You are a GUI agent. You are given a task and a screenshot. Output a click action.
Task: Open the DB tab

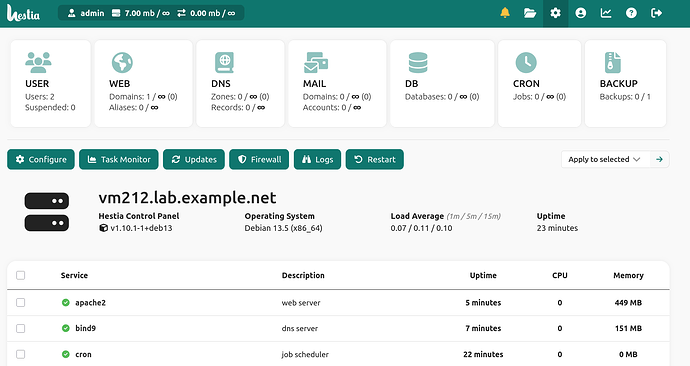pos(442,84)
